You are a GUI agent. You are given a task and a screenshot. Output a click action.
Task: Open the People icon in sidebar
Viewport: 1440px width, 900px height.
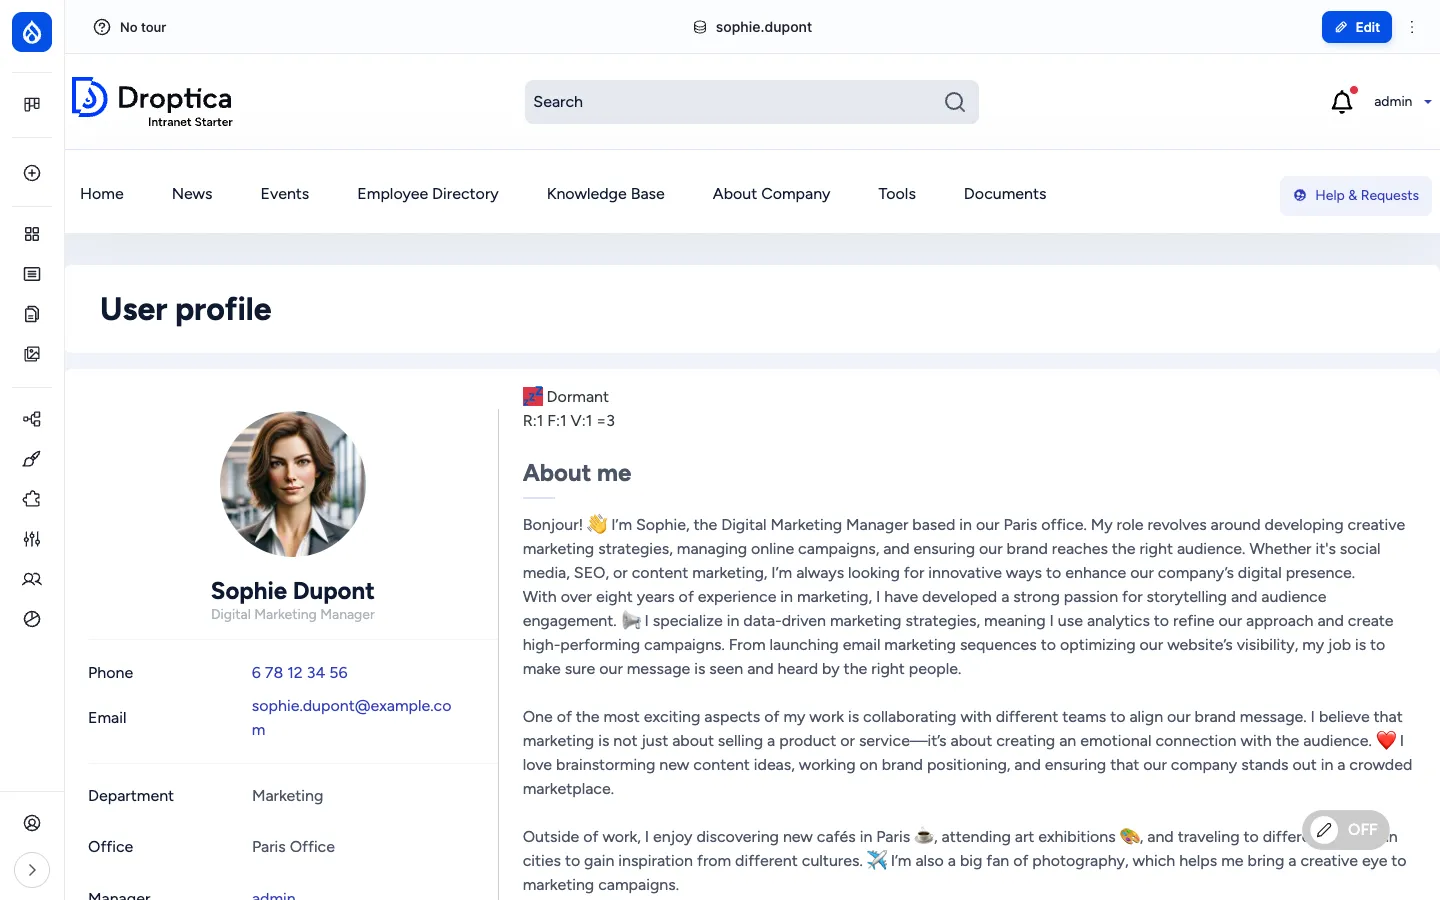pyautogui.click(x=32, y=579)
